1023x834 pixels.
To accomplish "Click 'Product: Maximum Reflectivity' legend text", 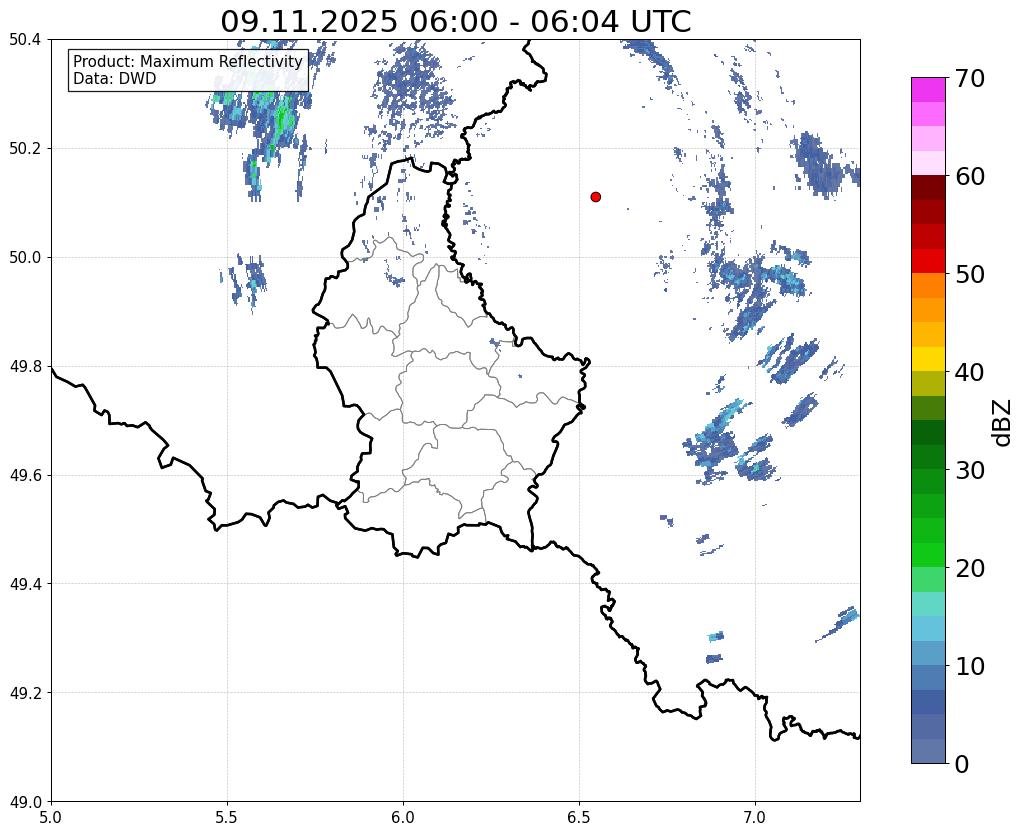I will (188, 61).
